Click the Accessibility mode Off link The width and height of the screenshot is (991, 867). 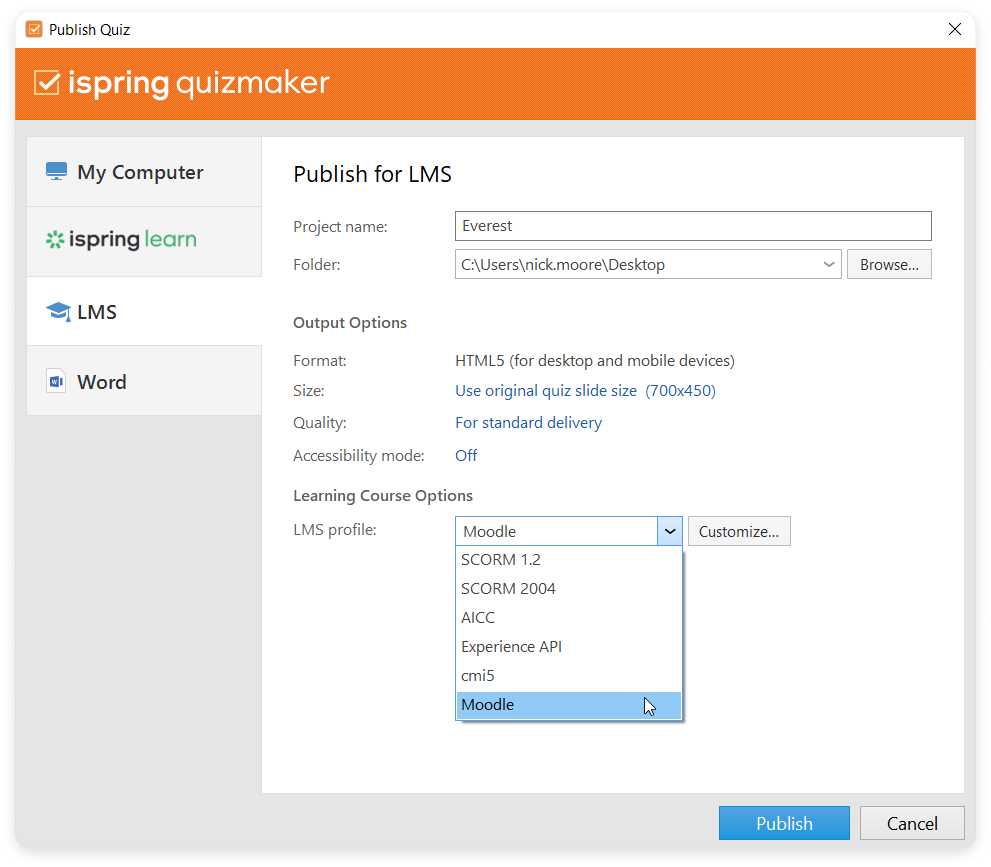pyautogui.click(x=466, y=455)
